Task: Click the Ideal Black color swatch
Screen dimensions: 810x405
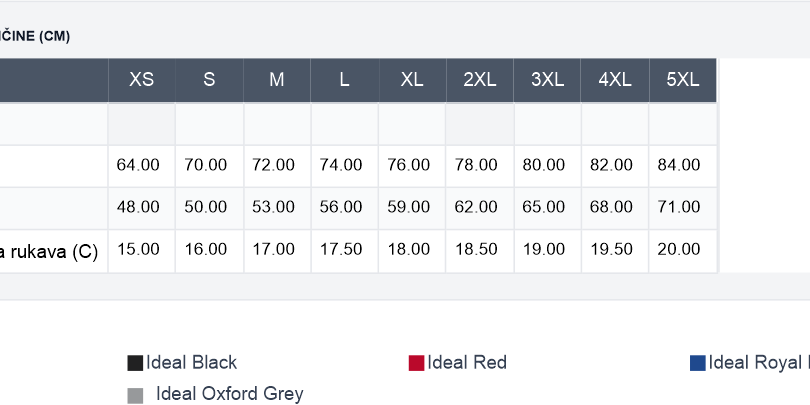Action: pos(135,363)
